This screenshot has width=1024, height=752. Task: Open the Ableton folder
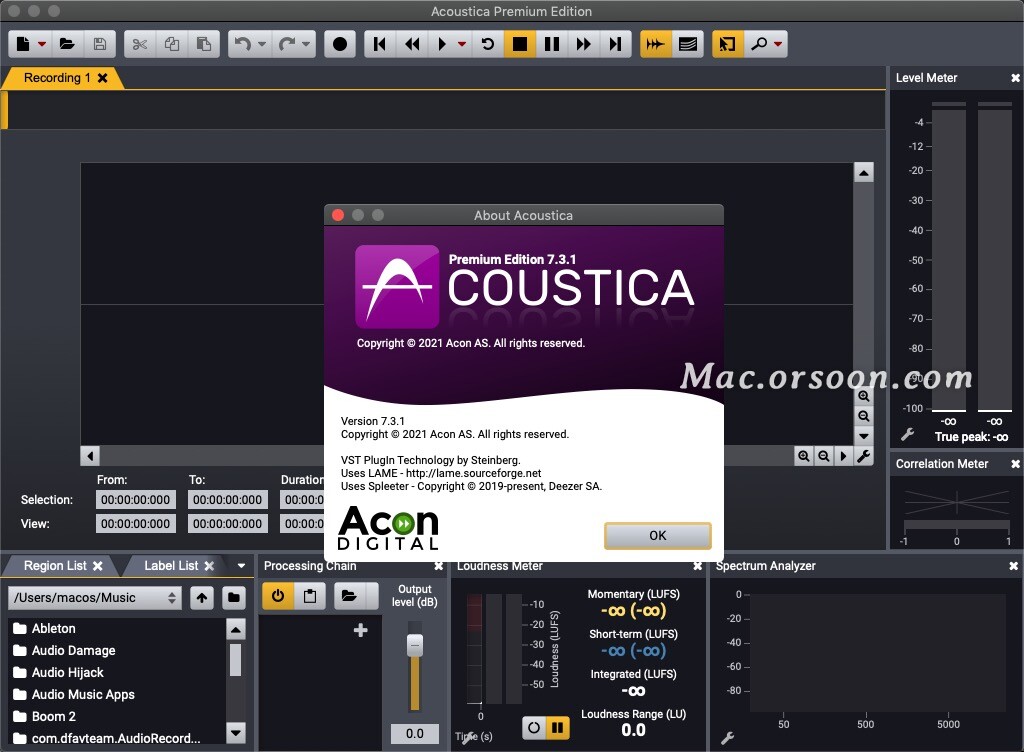click(x=54, y=628)
